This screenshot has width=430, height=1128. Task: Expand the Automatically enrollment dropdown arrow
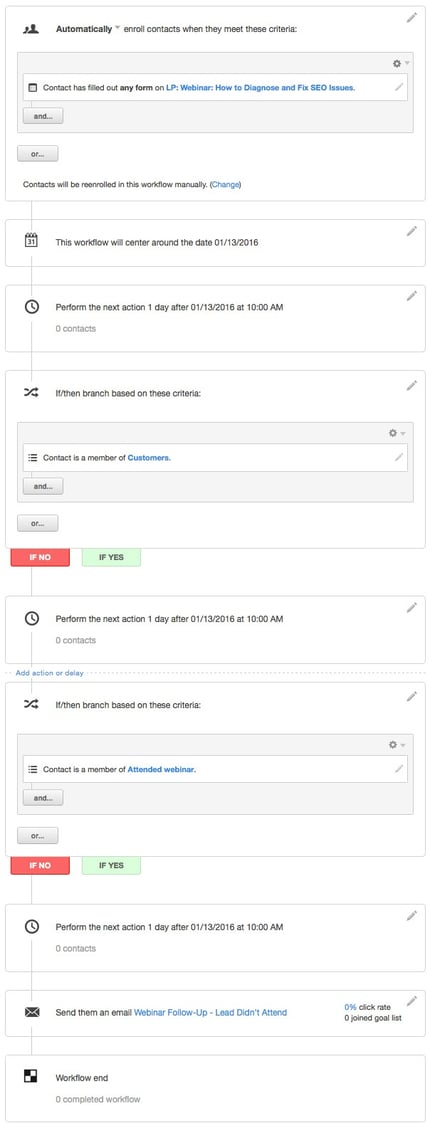[x=118, y=29]
